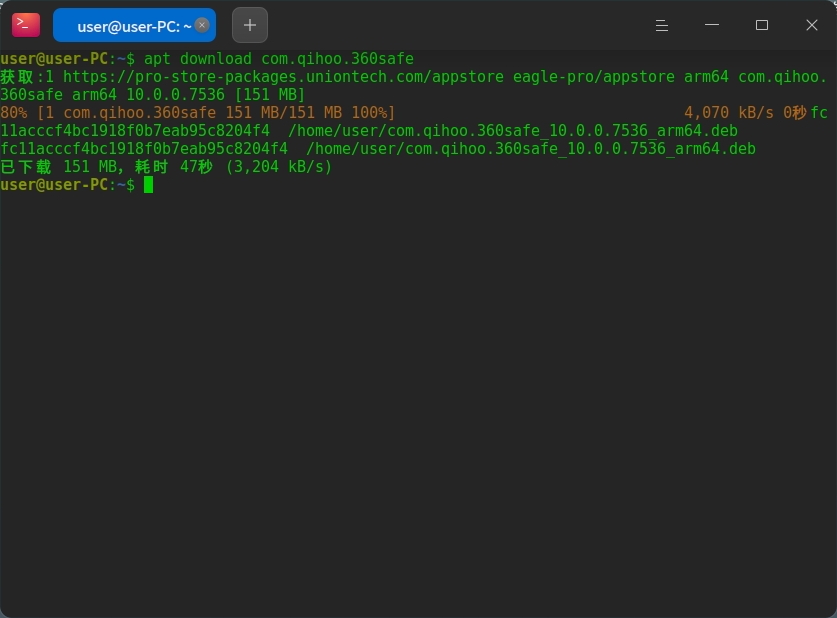Maximize the terminal window
The image size is (837, 618).
(x=762, y=25)
